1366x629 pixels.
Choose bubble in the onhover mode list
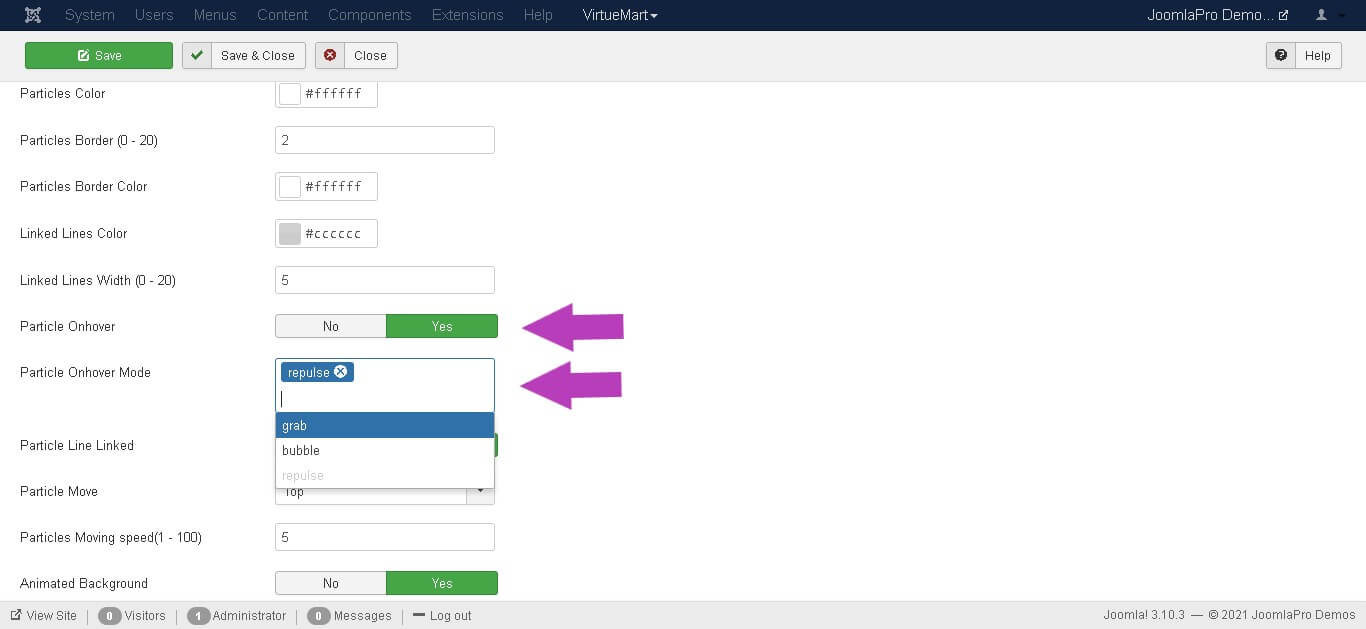[x=384, y=451]
